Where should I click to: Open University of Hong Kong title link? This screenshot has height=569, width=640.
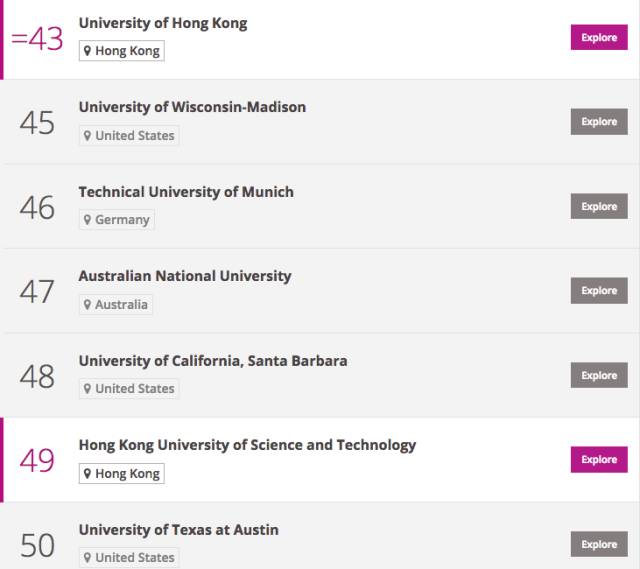click(163, 23)
